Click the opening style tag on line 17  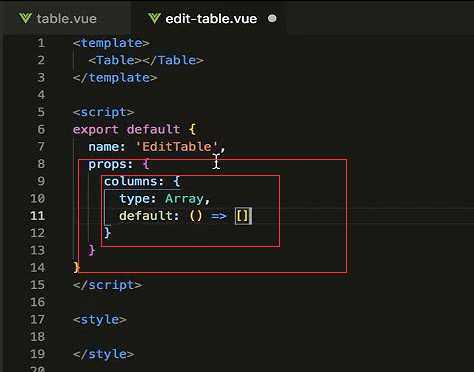point(100,319)
